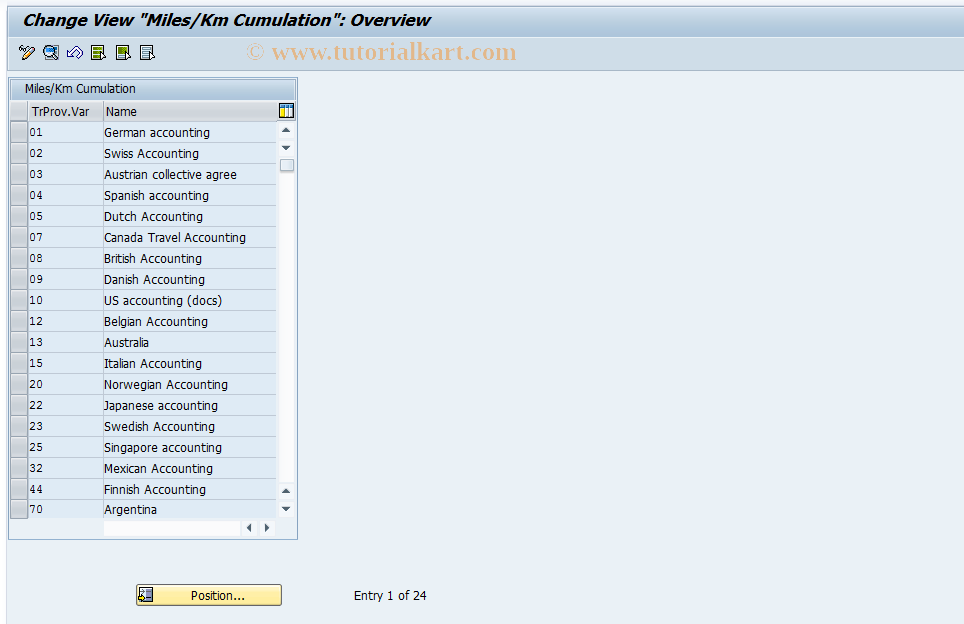Click horizontal scroll right arrow
The width and height of the screenshot is (964, 624).
pyautogui.click(x=267, y=527)
